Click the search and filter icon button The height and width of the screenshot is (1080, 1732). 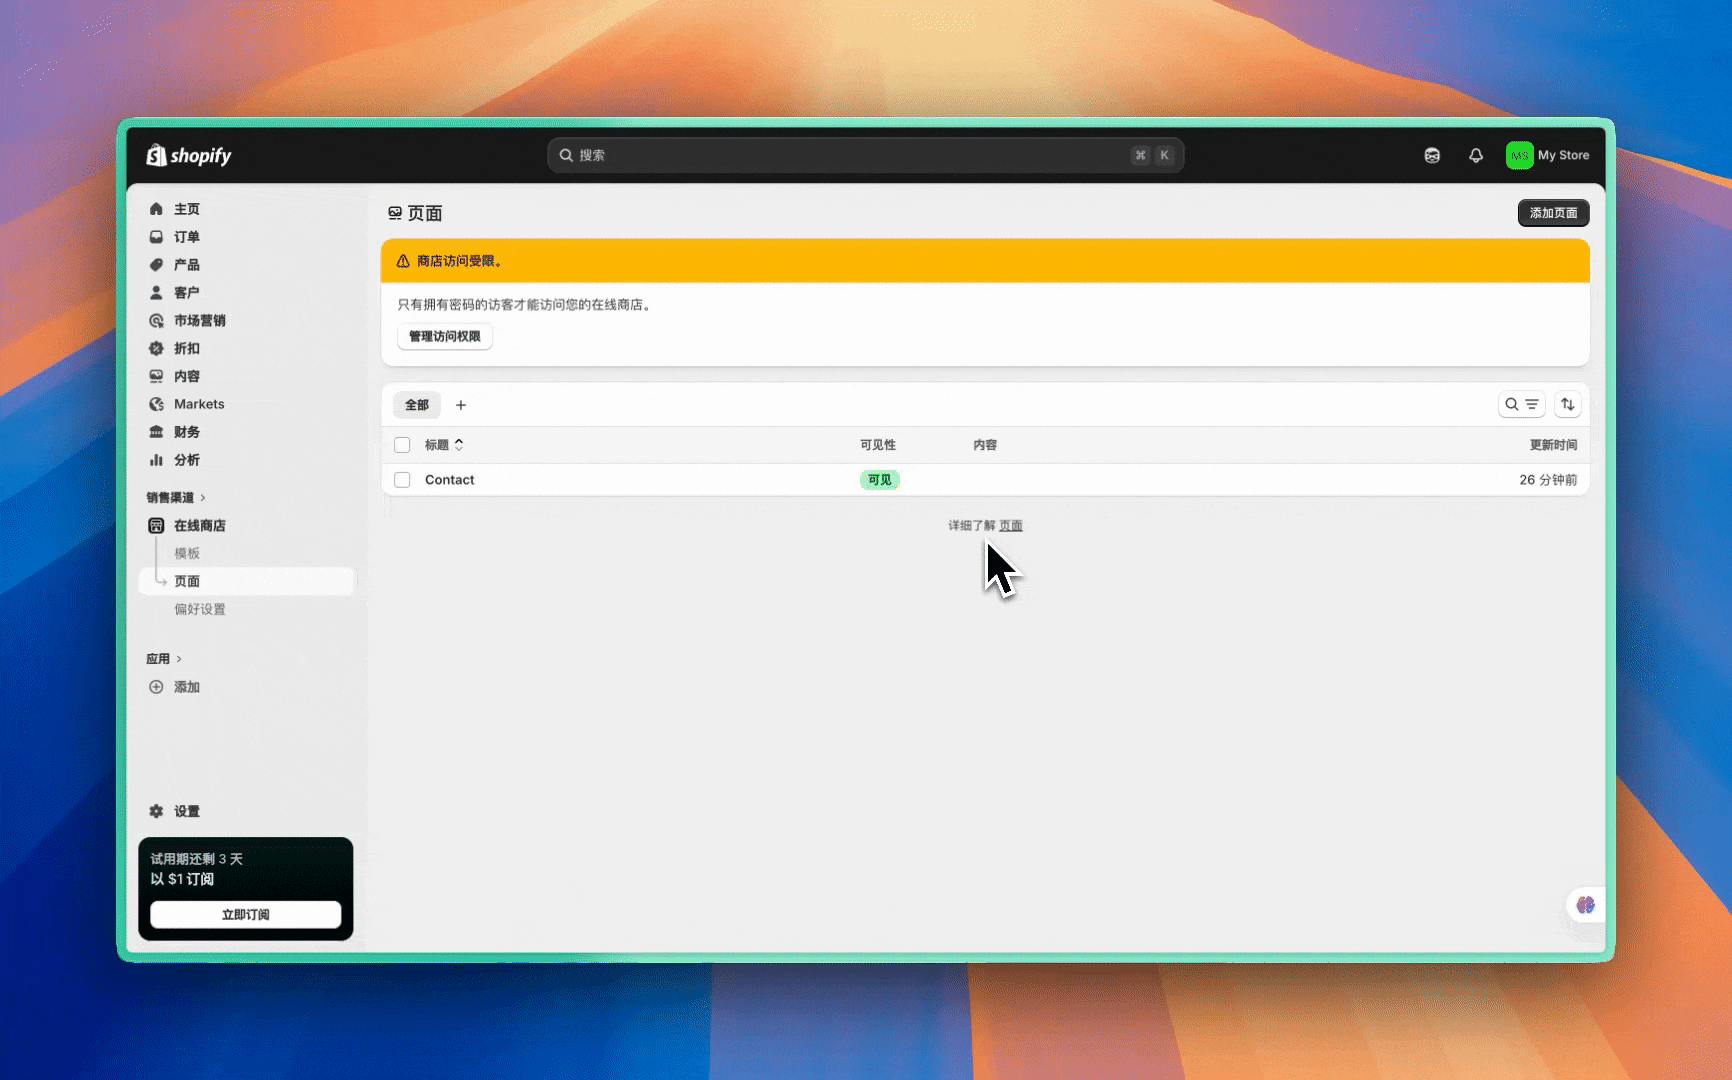coord(1521,404)
